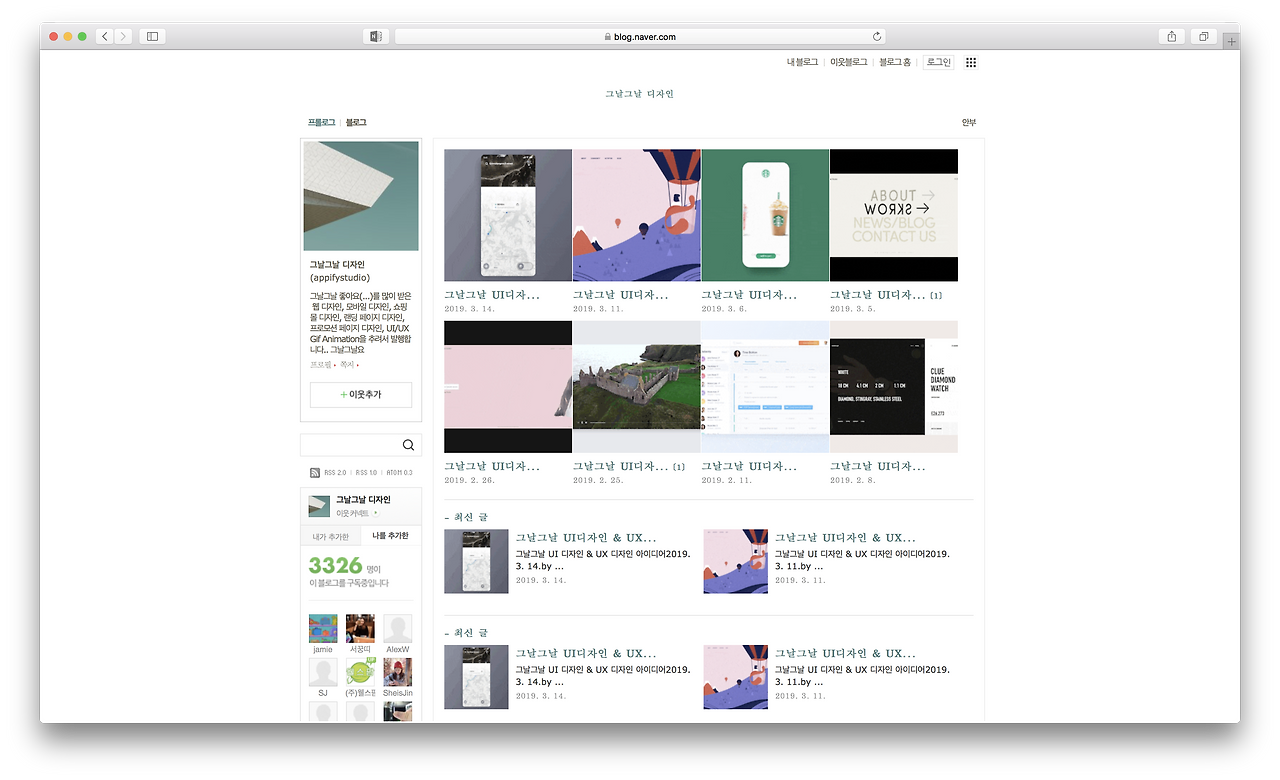The height and width of the screenshot is (780, 1280).
Task: Open the Naver services grid icon top right
Action: [x=970, y=62]
